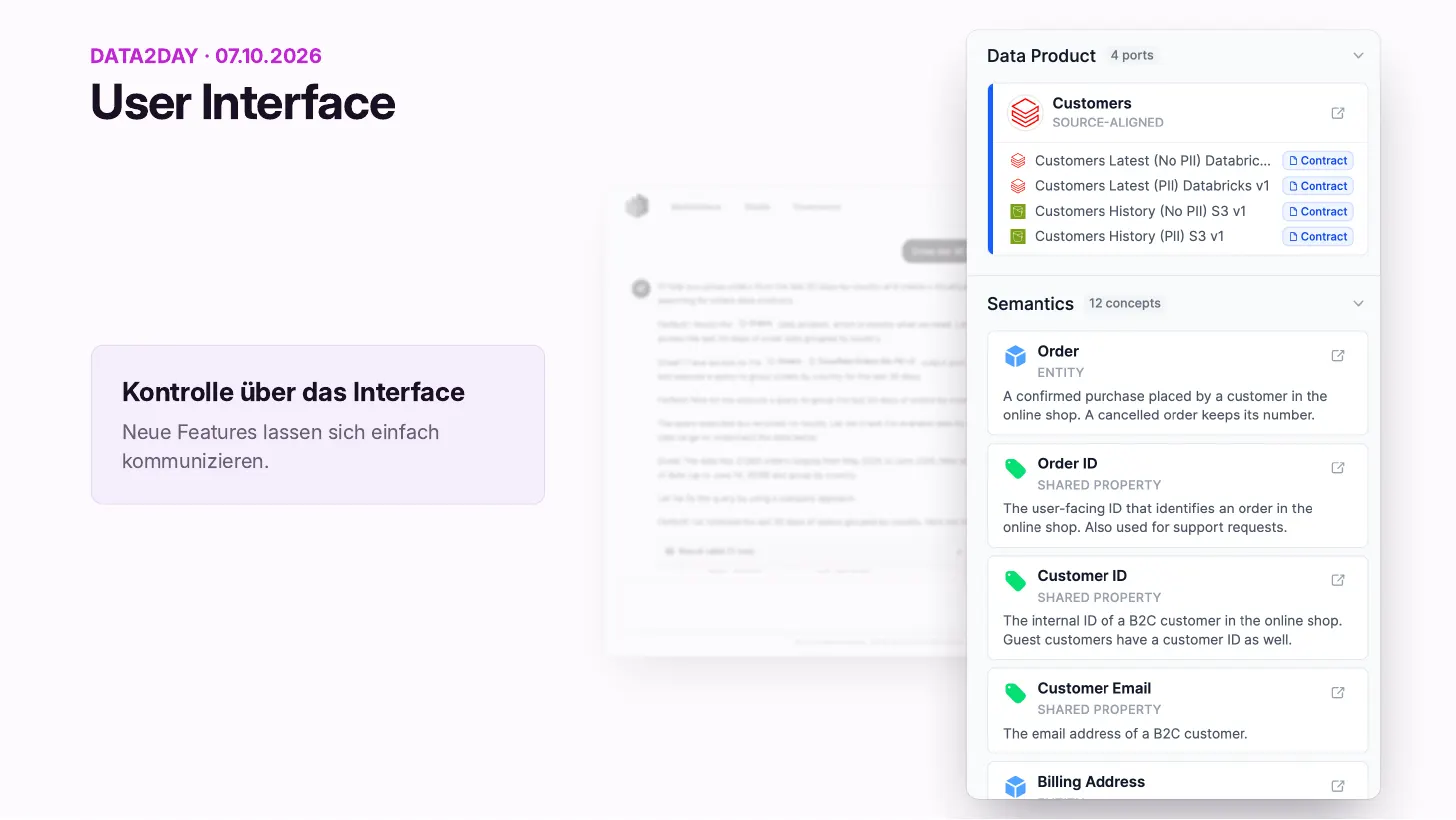Image resolution: width=1456 pixels, height=820 pixels.
Task: Click S3 icon of Customers History (PII) port
Action: [x=1018, y=237]
